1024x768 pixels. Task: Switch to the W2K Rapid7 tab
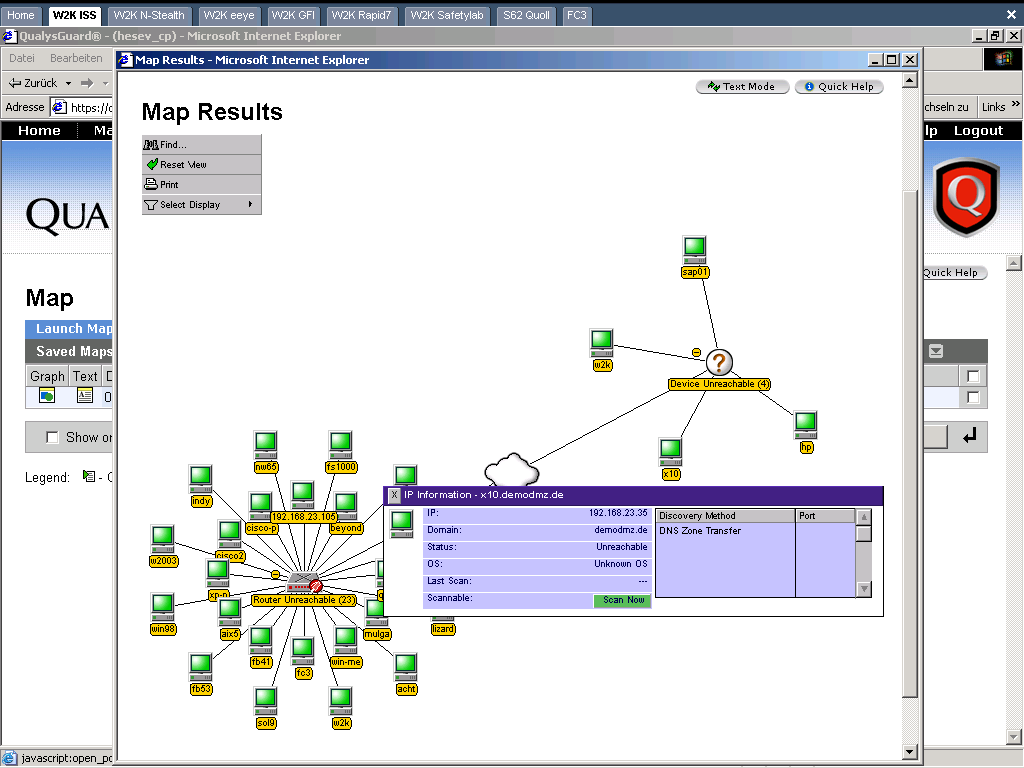click(x=361, y=15)
